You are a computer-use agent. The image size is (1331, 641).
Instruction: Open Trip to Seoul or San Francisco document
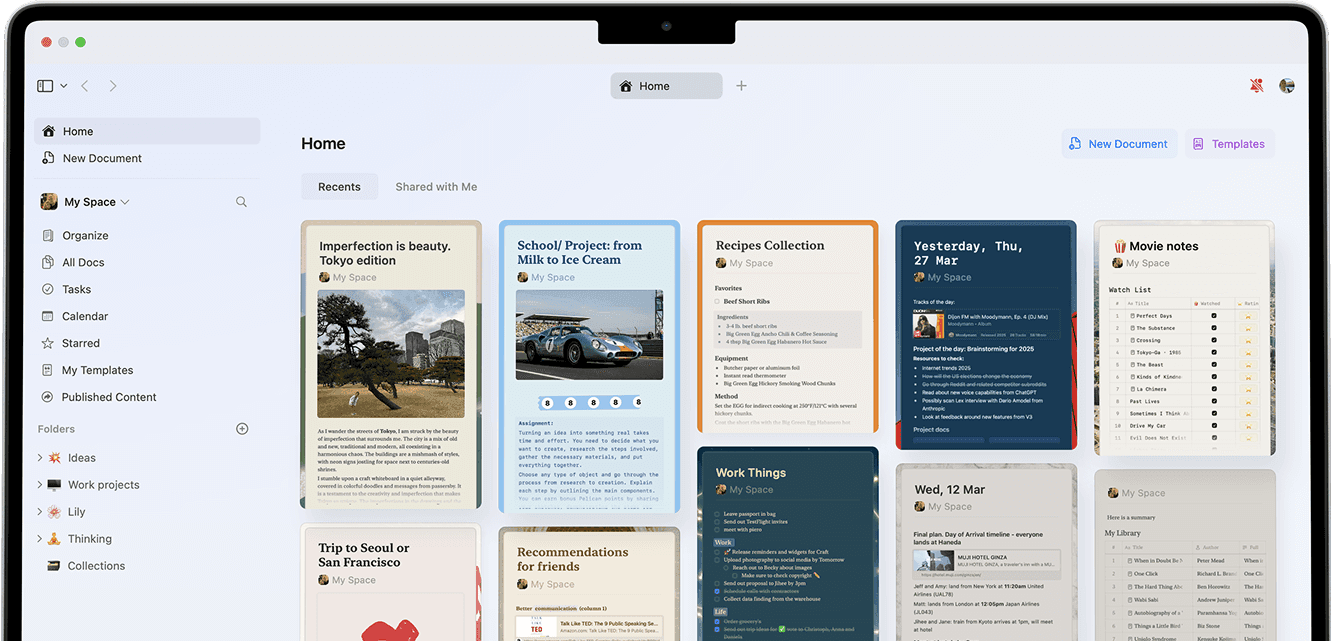(391, 582)
